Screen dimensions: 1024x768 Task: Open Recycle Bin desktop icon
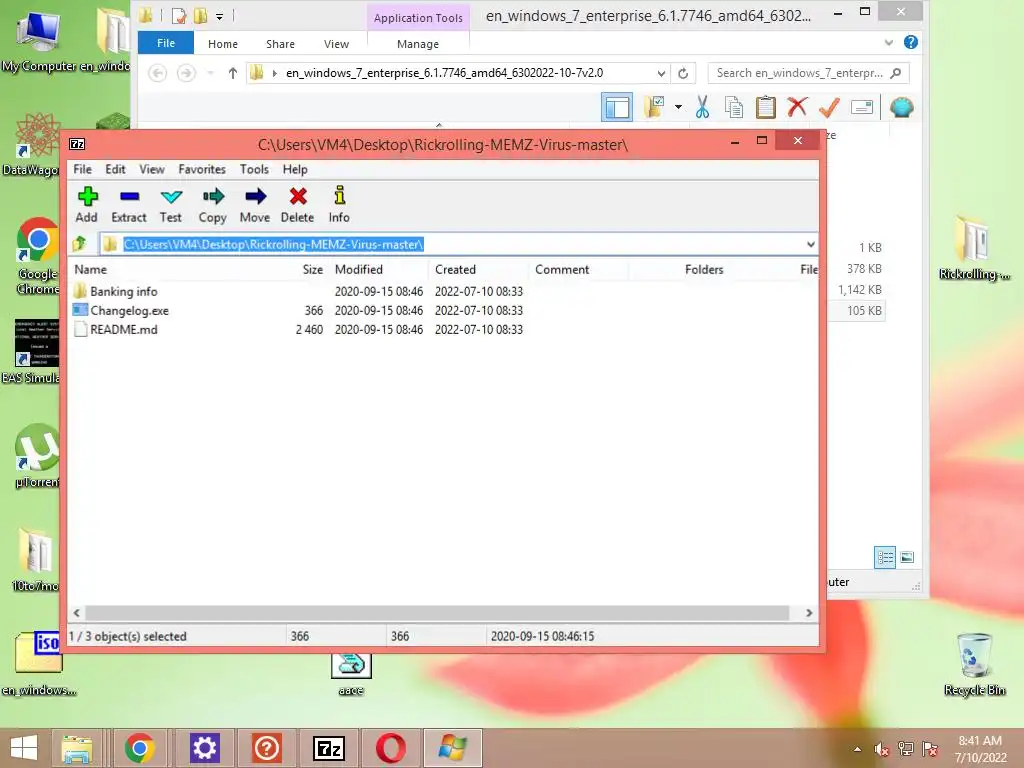tap(974, 665)
